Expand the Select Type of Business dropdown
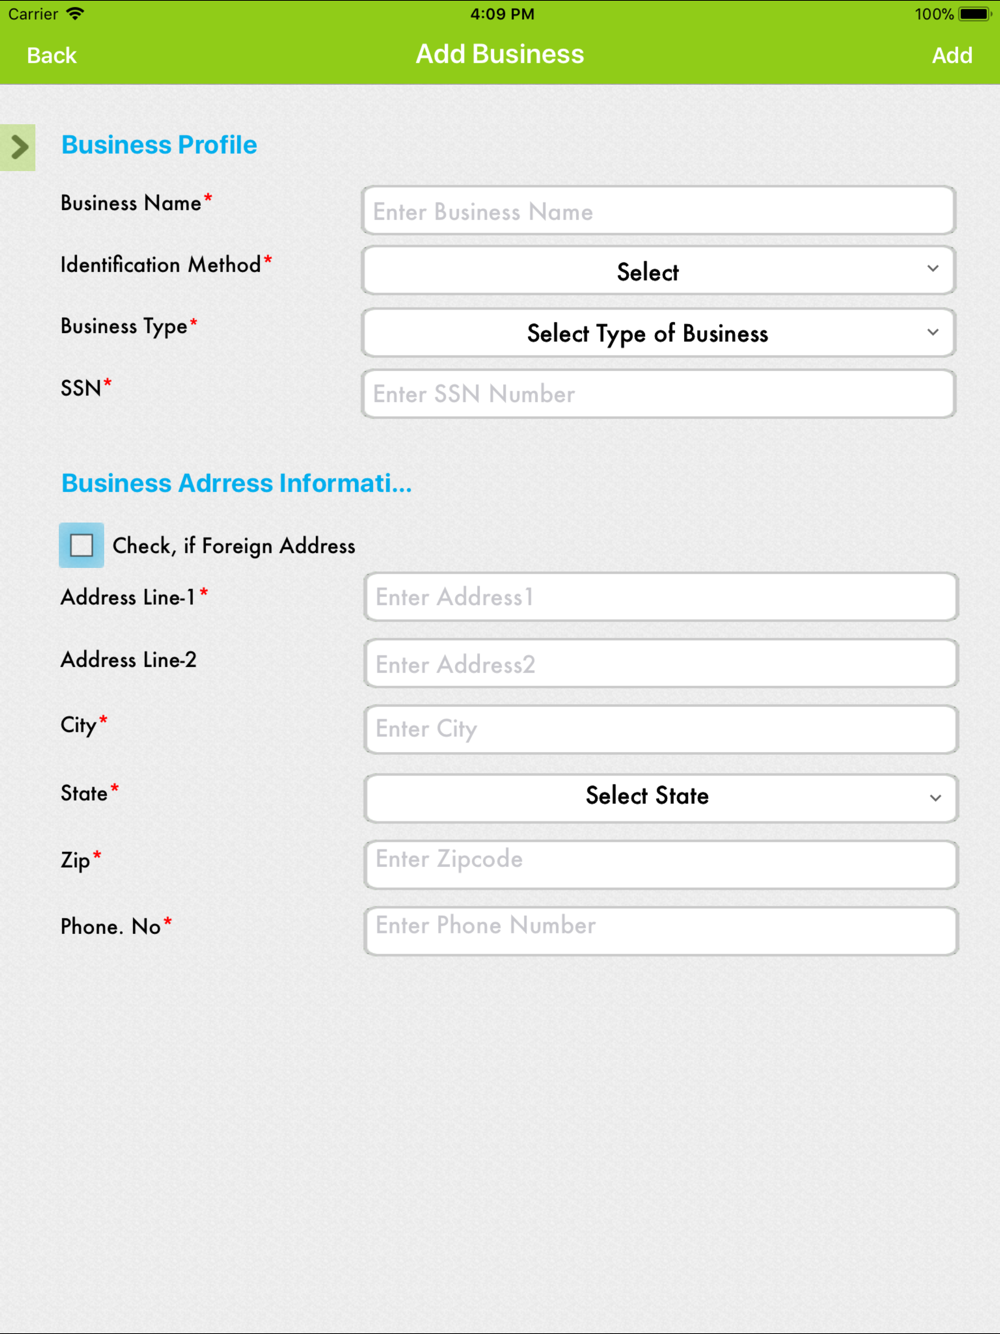 [x=658, y=333]
